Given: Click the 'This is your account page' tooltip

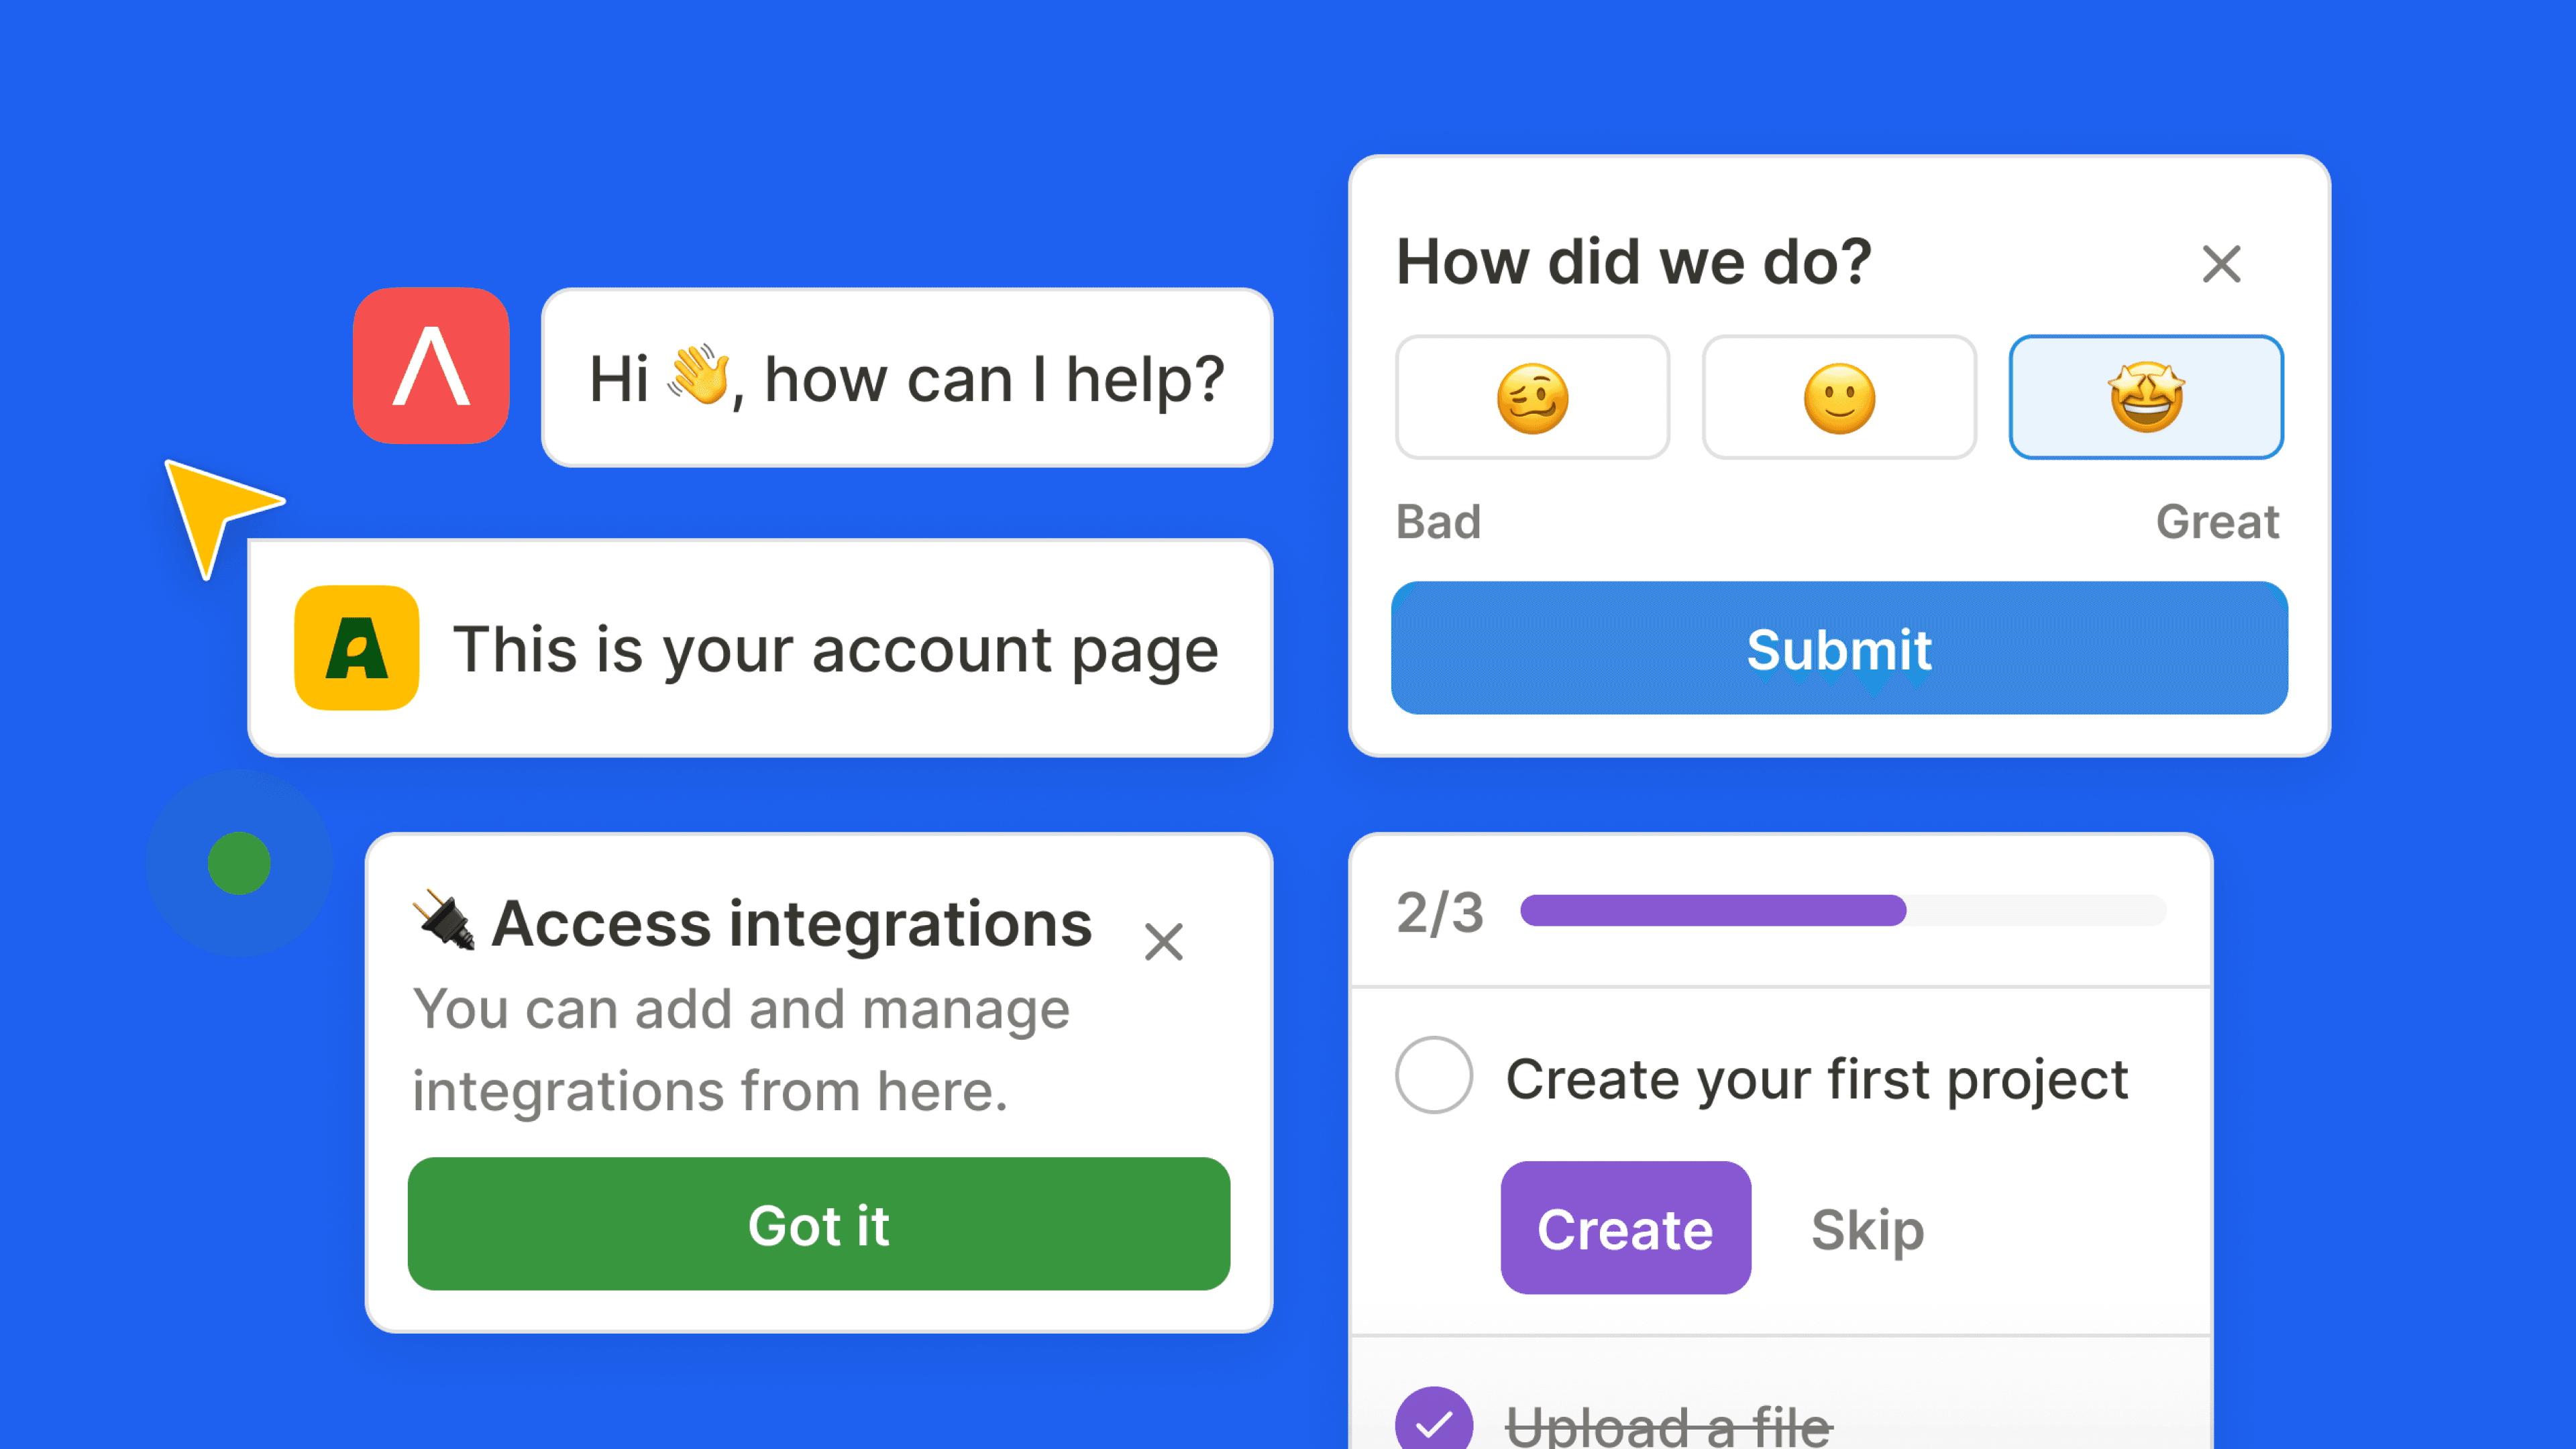Looking at the screenshot, I should point(835,649).
